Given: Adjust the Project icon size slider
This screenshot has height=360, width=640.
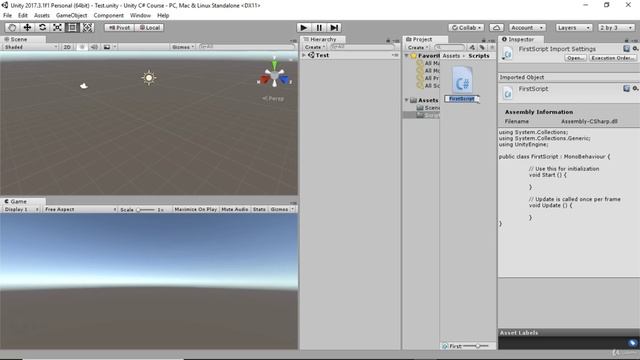Looking at the screenshot, I should [476, 346].
